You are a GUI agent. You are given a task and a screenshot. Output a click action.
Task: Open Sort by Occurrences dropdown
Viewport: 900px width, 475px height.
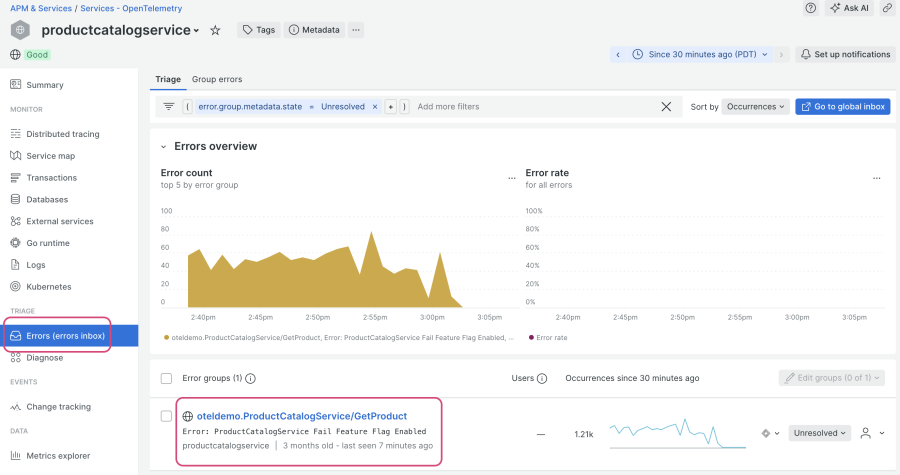coord(755,107)
